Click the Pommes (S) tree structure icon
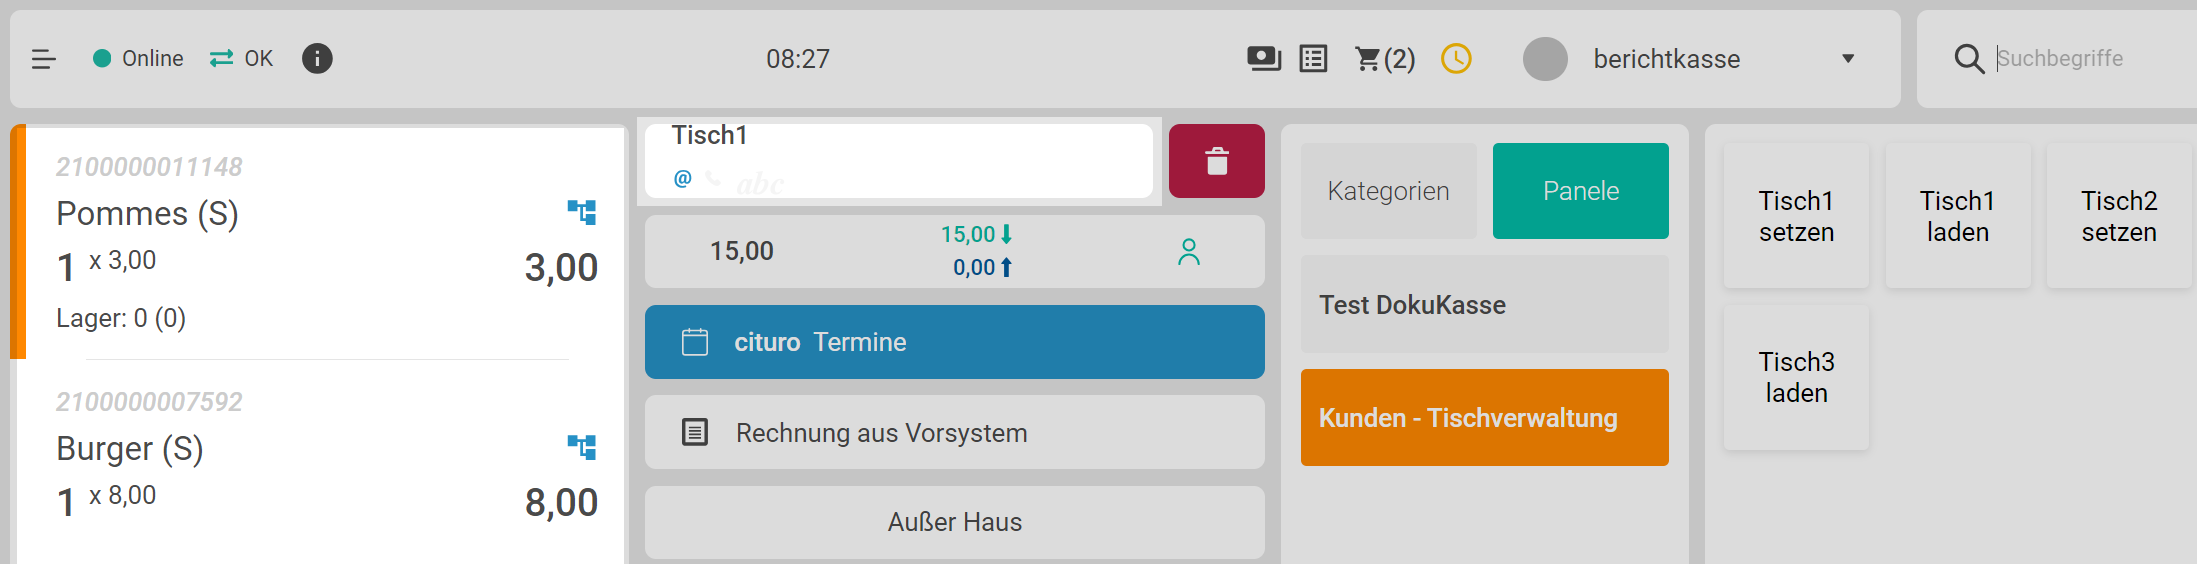The image size is (2197, 564). click(582, 212)
